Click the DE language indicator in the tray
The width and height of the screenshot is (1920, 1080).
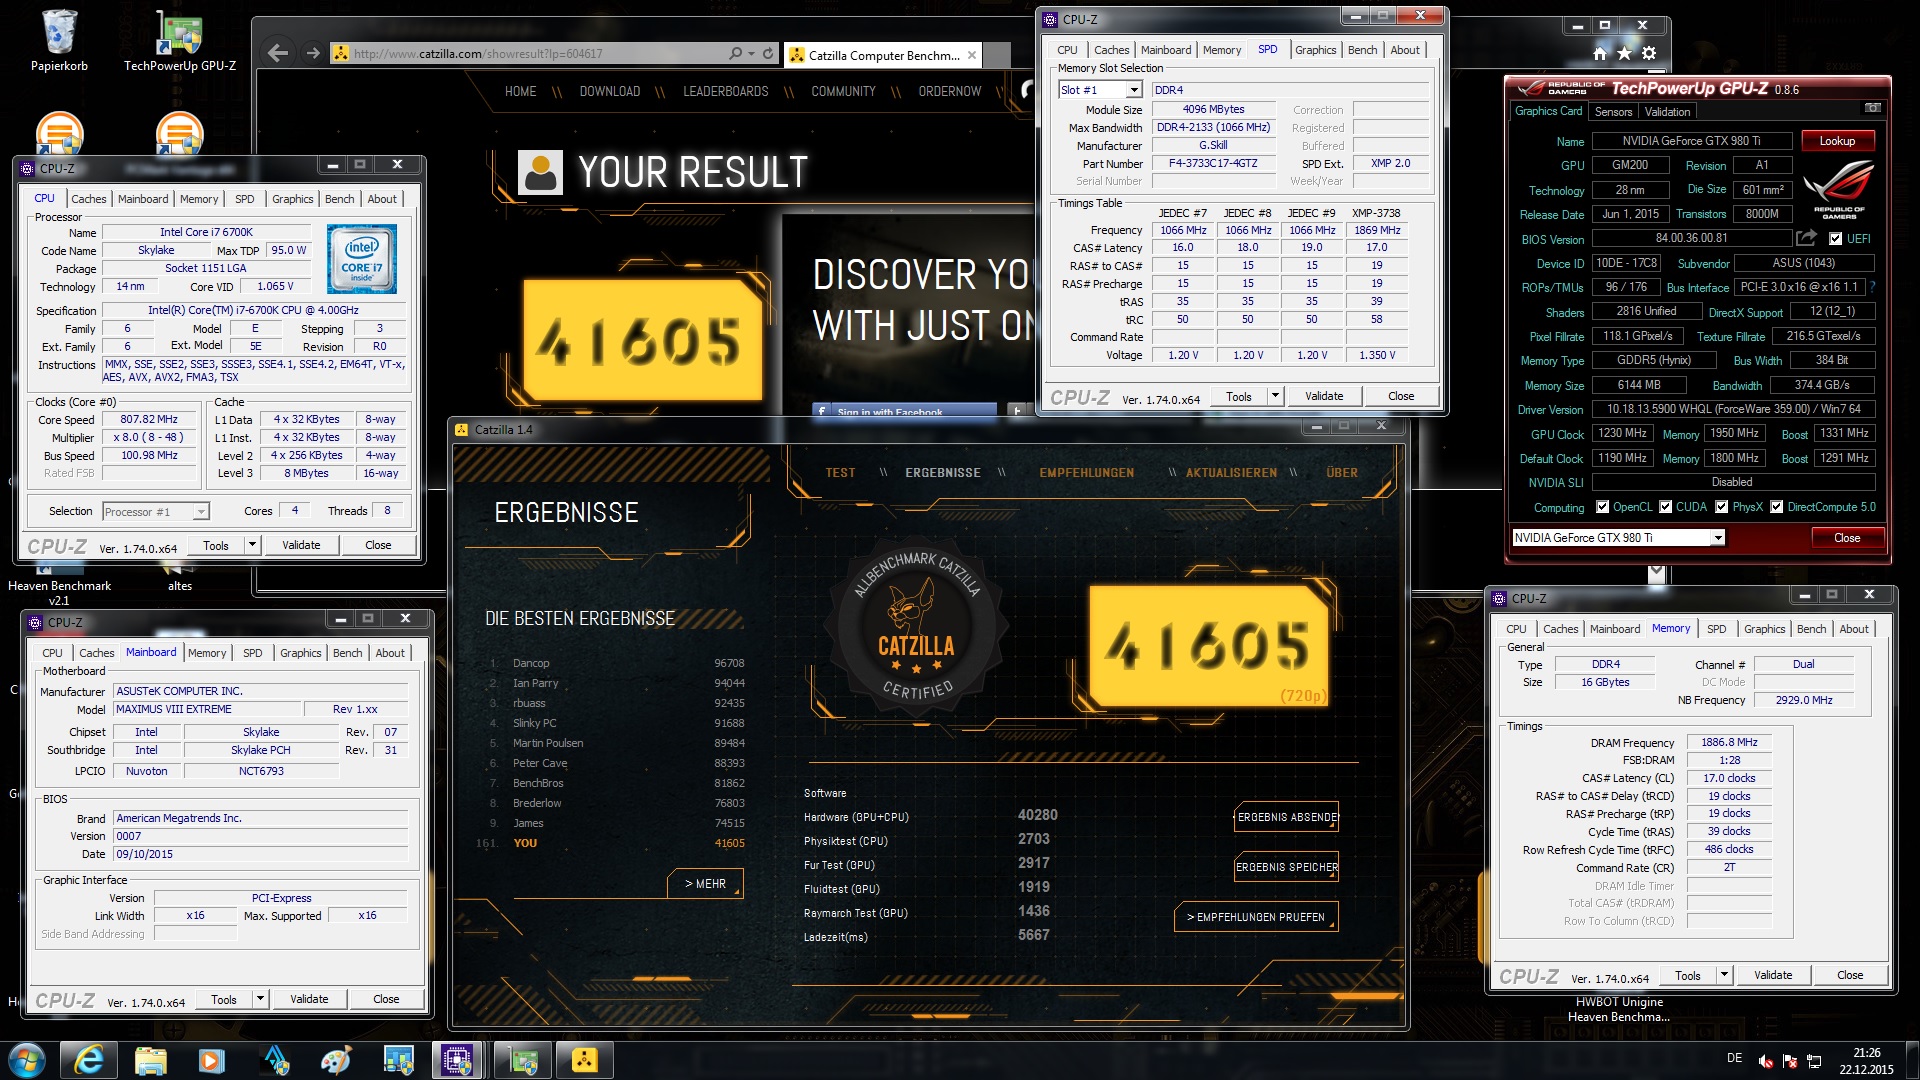(x=1734, y=1058)
